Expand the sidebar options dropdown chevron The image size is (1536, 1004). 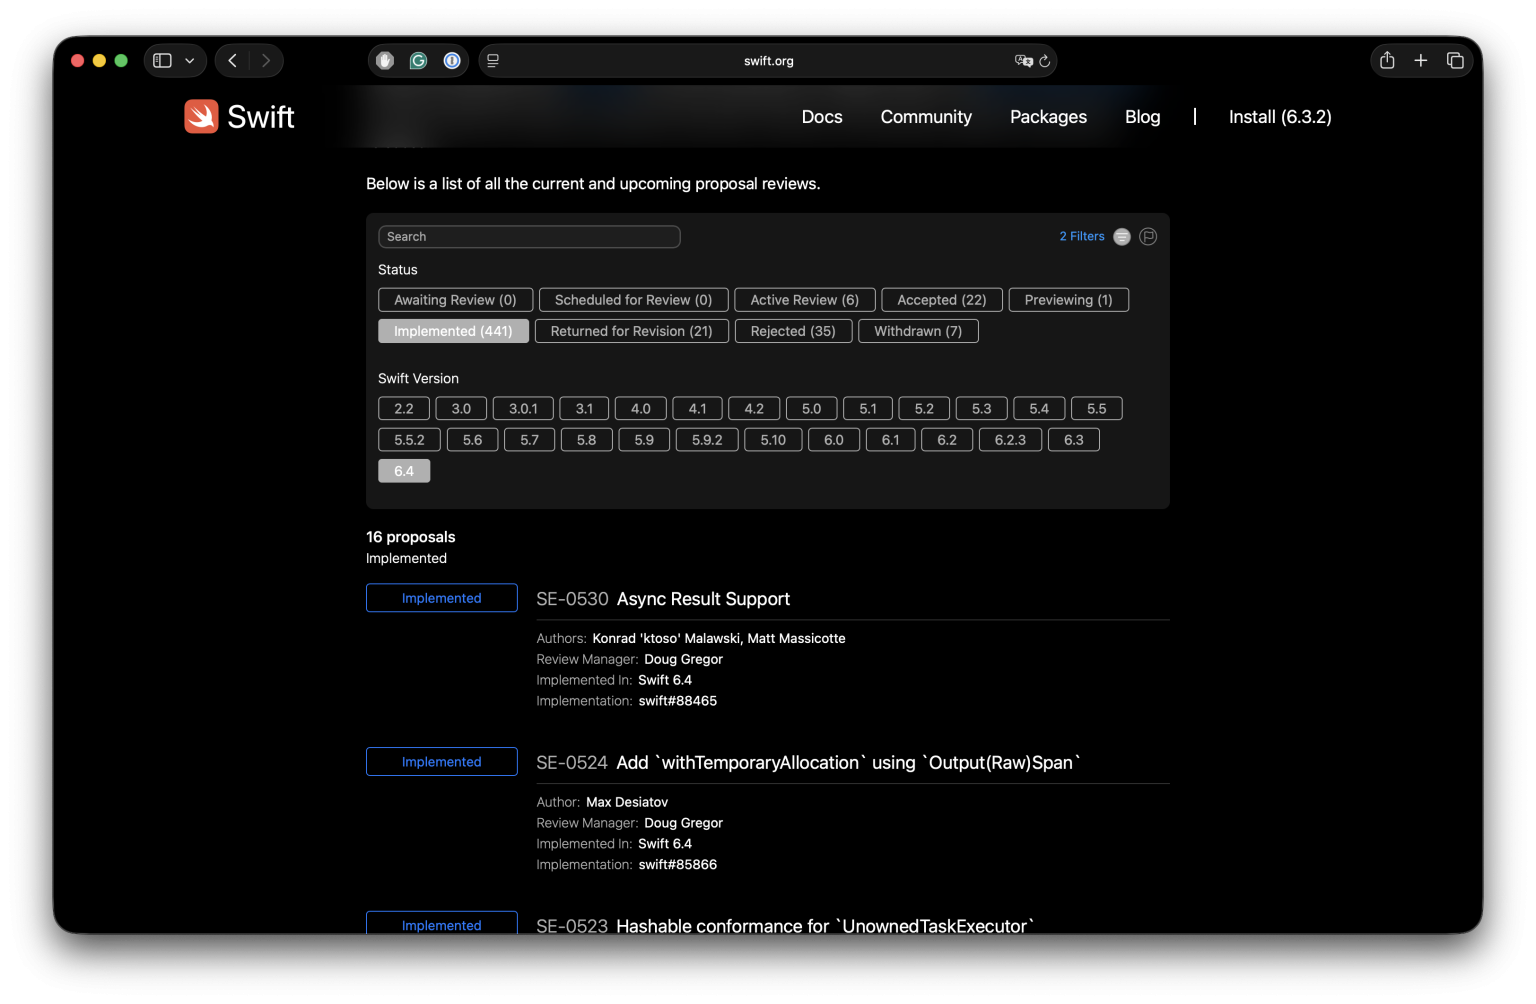[190, 61]
